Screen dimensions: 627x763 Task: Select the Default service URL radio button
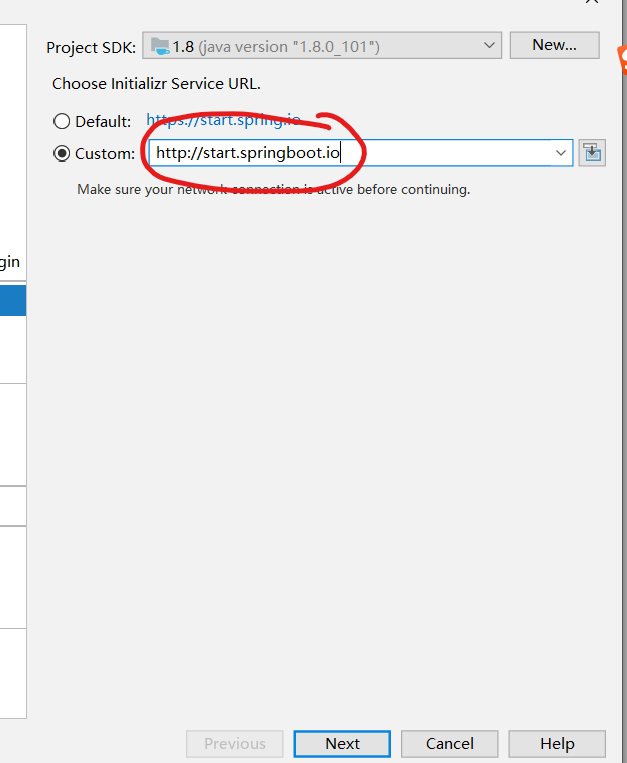[62, 121]
